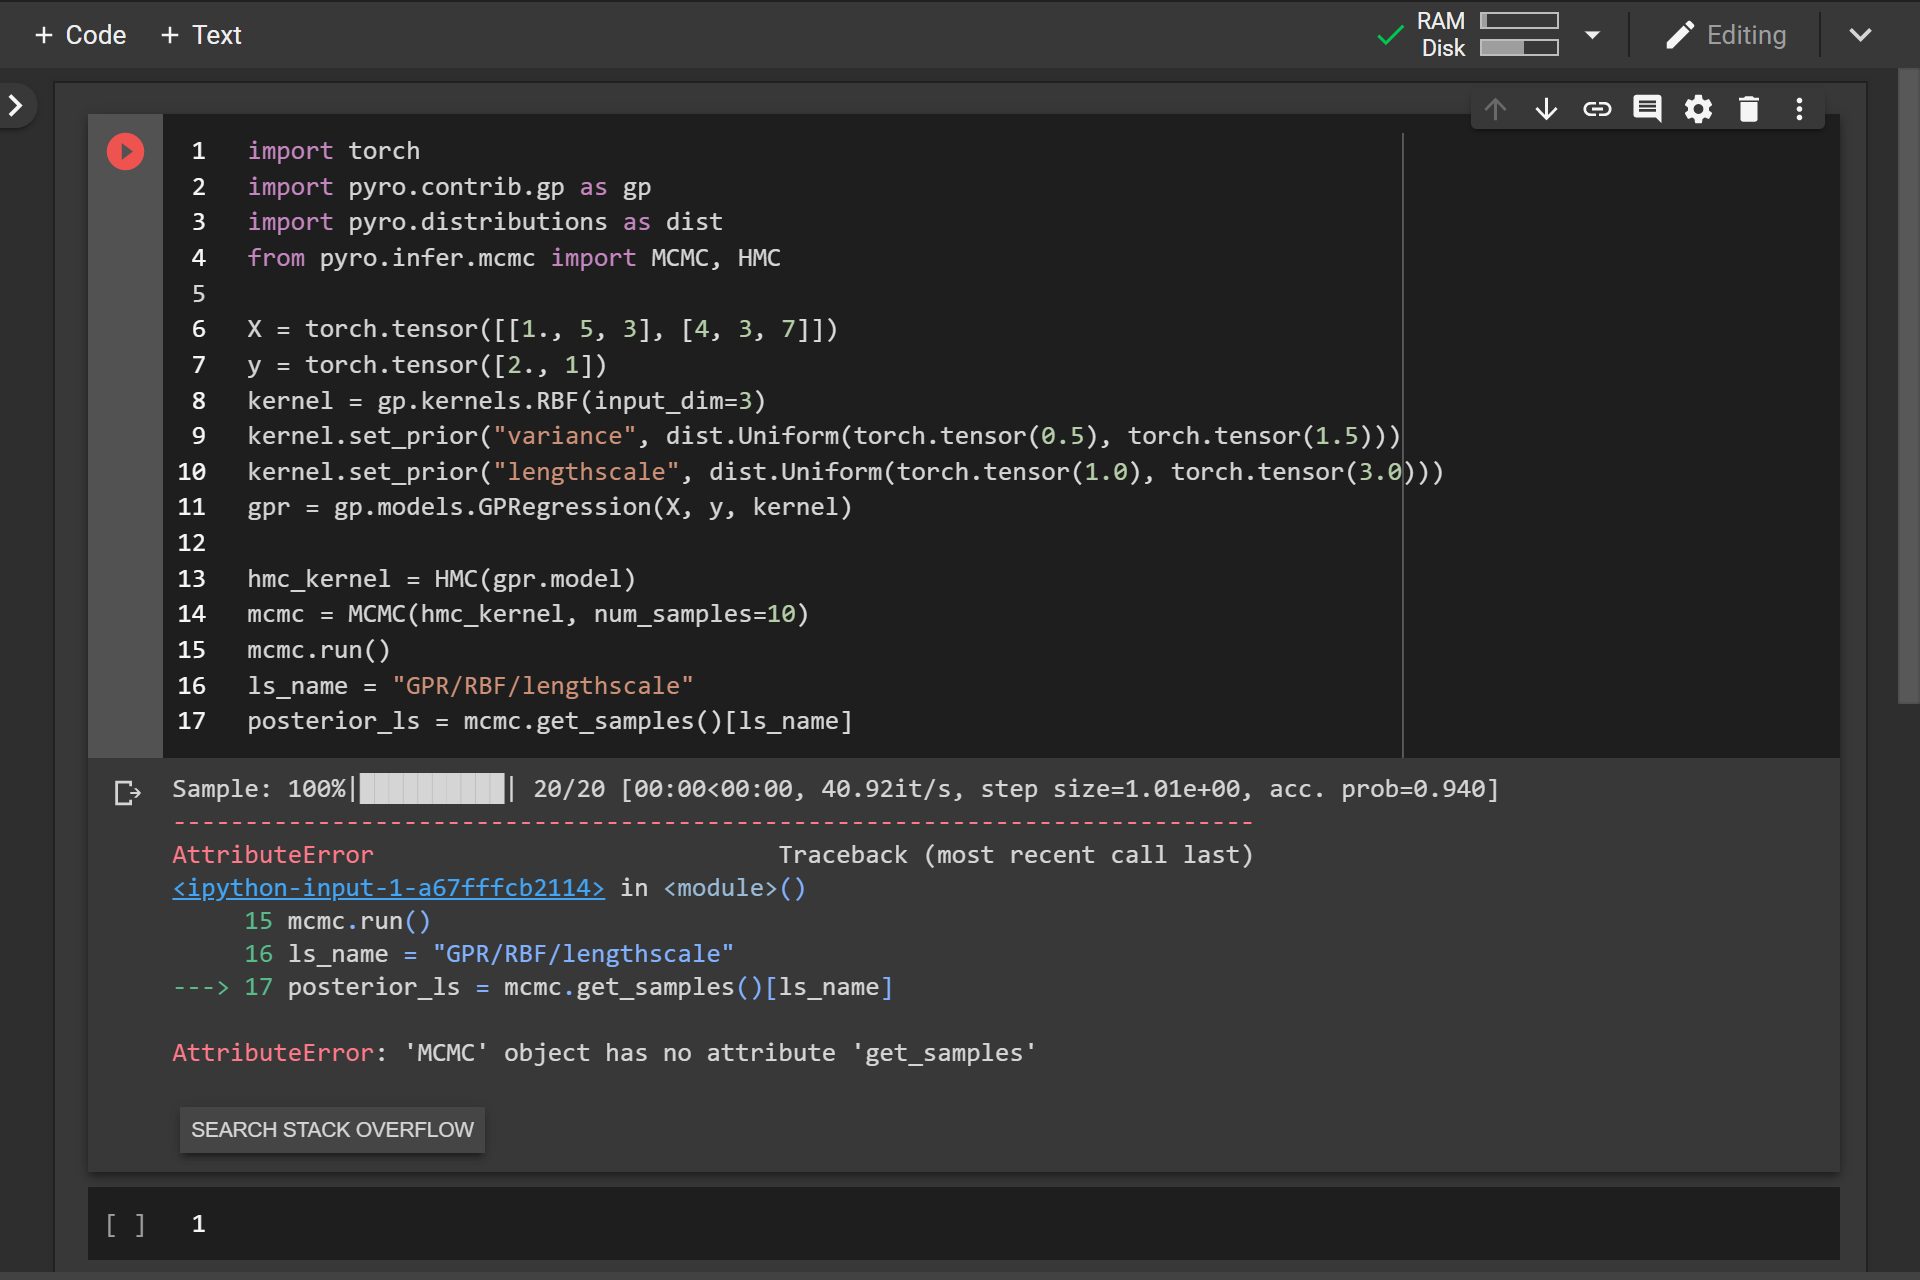Run the code cell

click(124, 151)
